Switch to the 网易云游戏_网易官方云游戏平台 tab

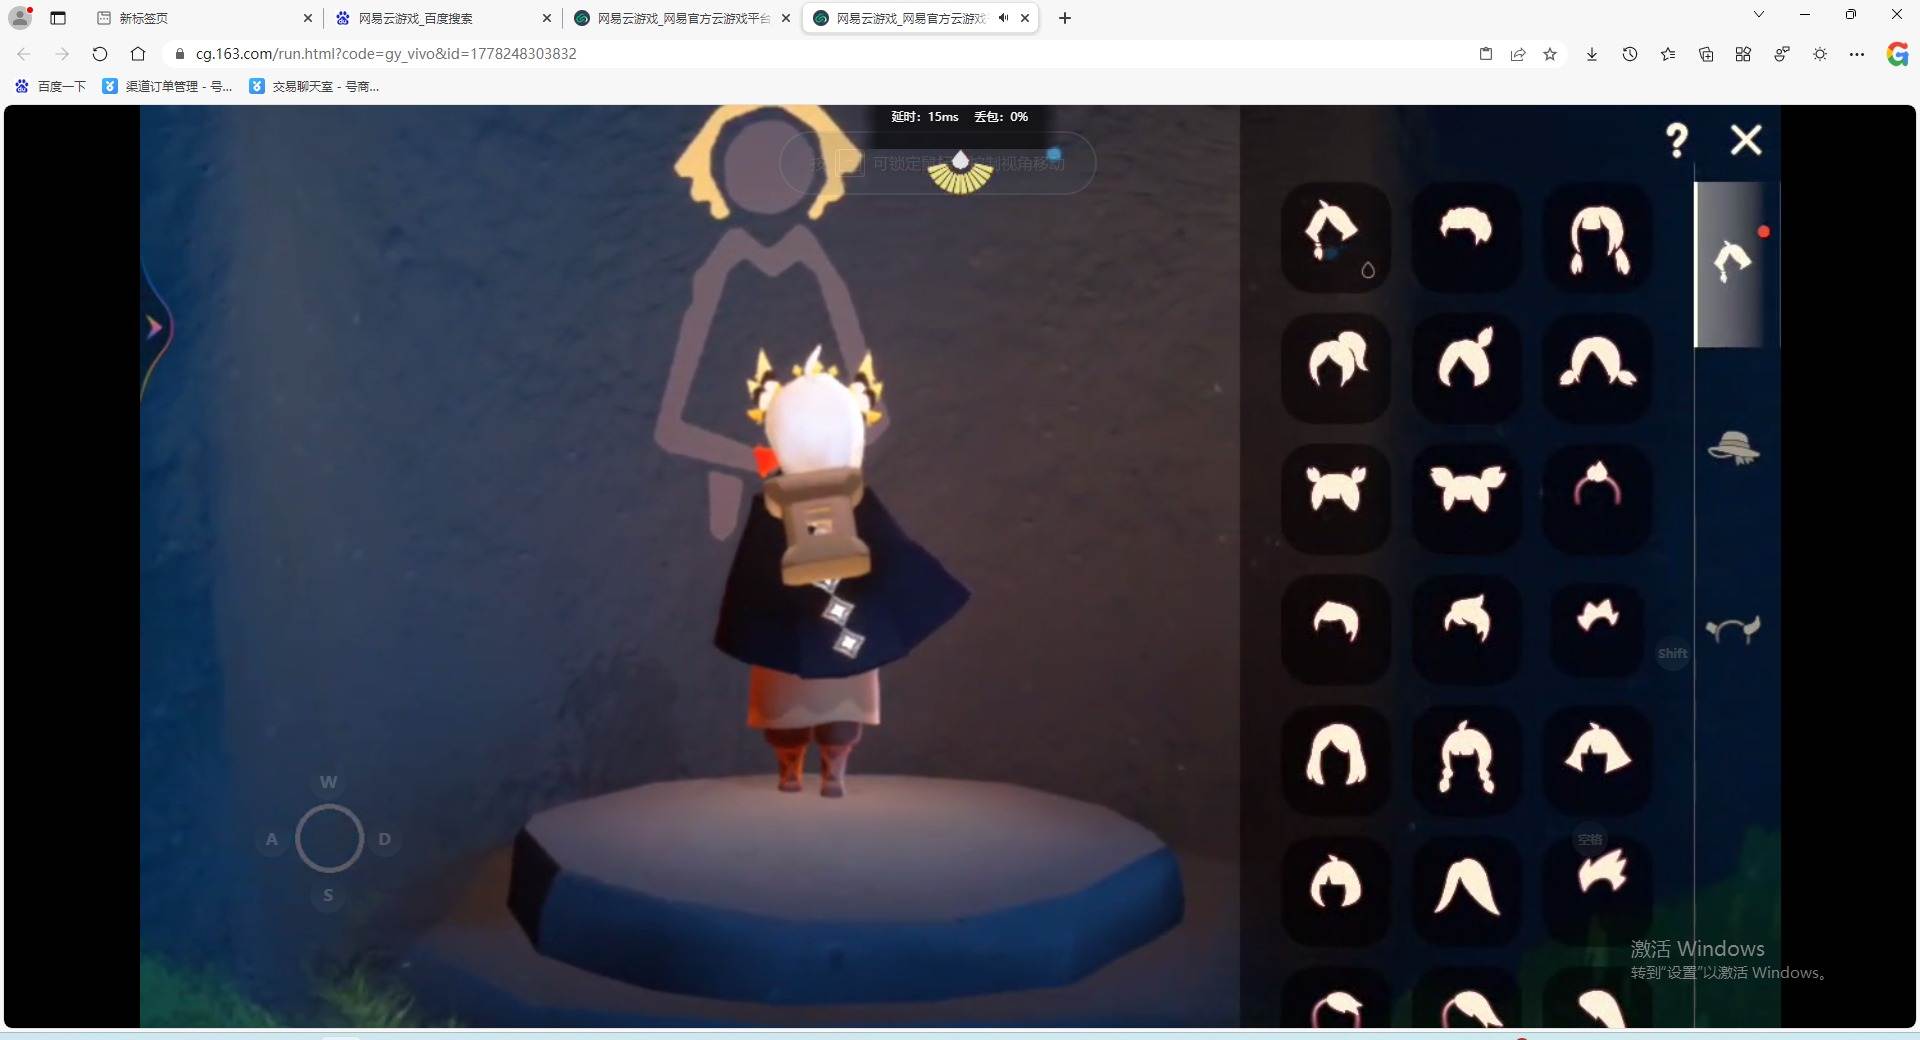pos(683,18)
